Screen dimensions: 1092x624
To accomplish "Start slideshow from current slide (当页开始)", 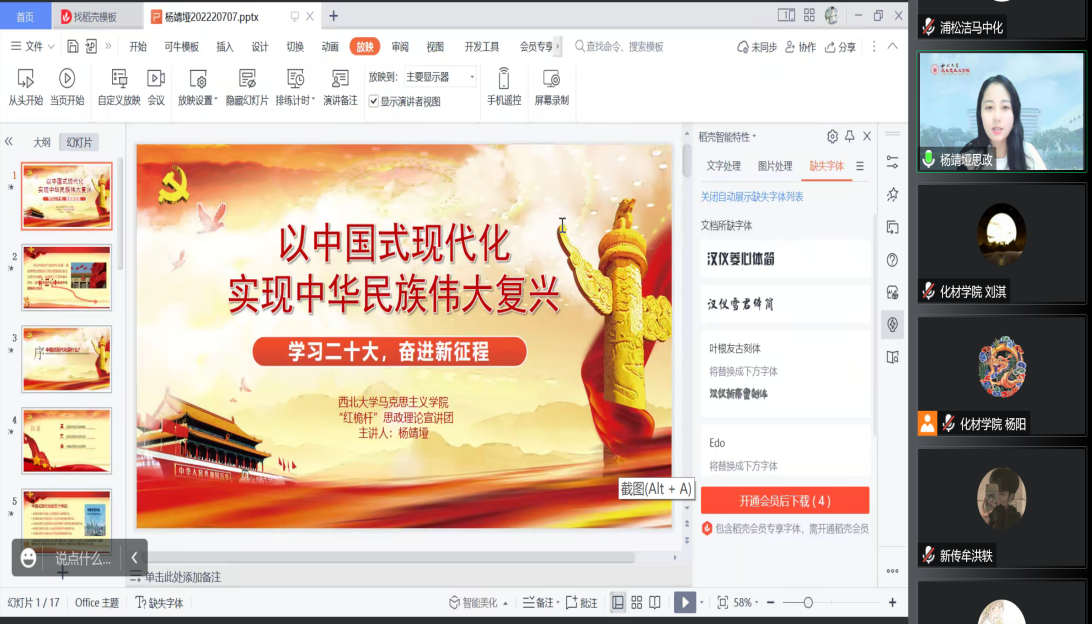I will 67,87.
